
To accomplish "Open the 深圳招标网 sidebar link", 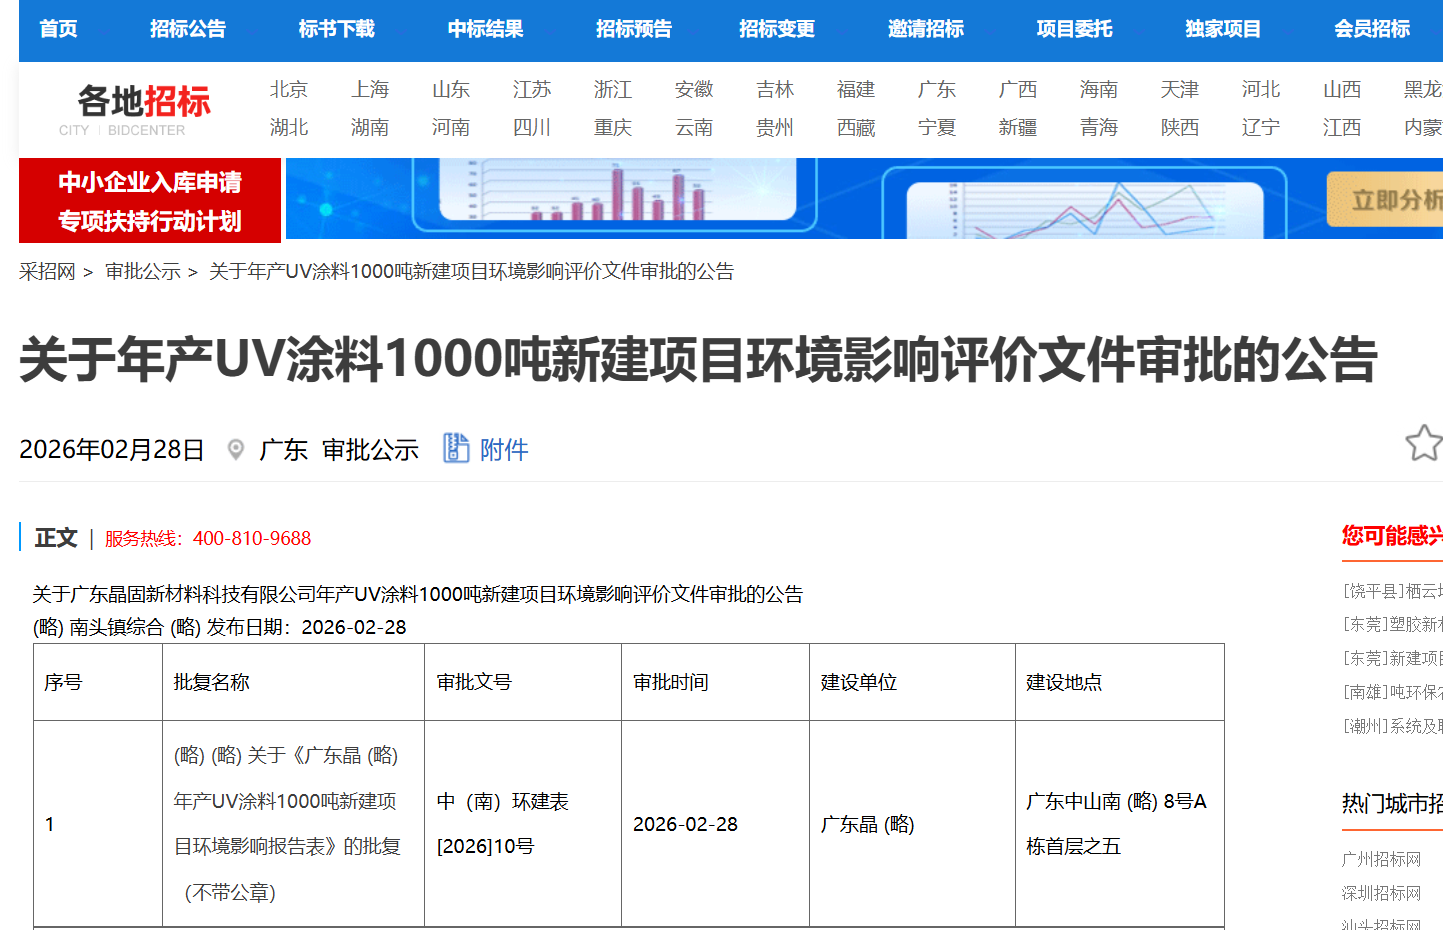I will tap(1381, 893).
